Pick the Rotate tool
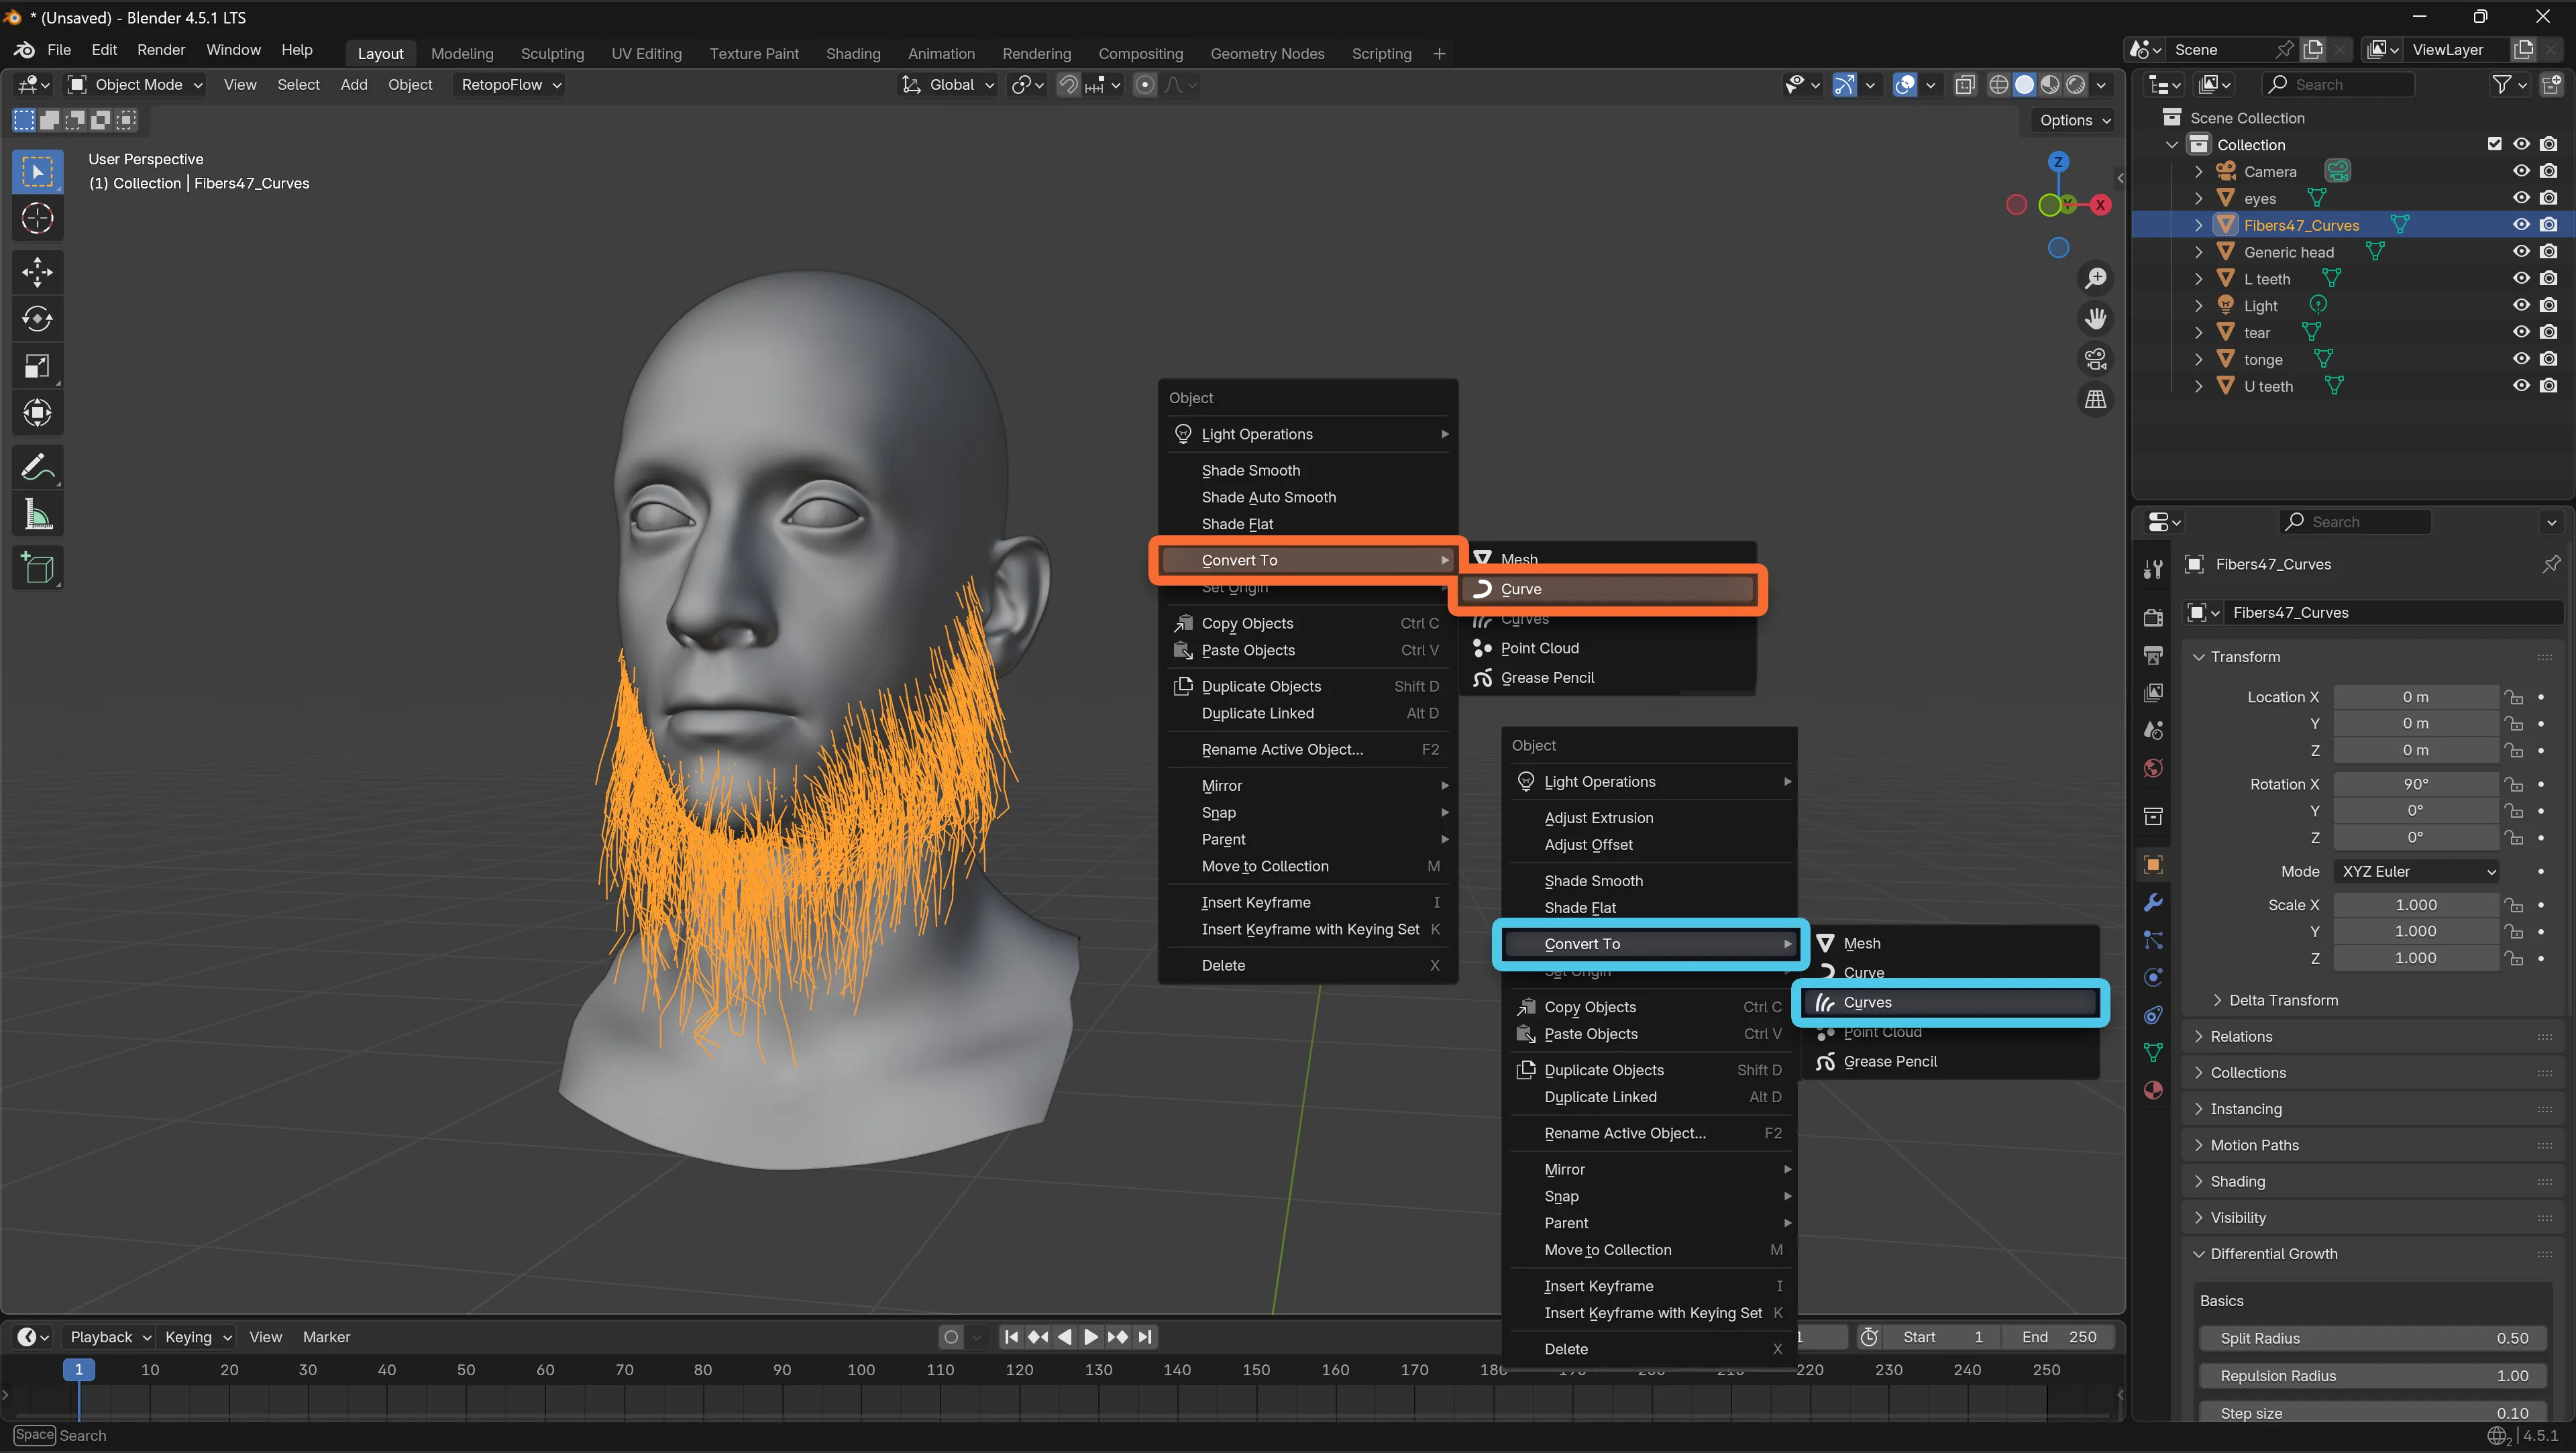The height and width of the screenshot is (1453, 2576). 37,319
